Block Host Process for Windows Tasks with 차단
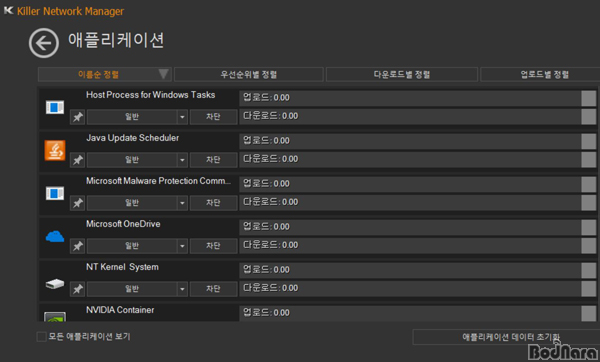 (x=214, y=117)
